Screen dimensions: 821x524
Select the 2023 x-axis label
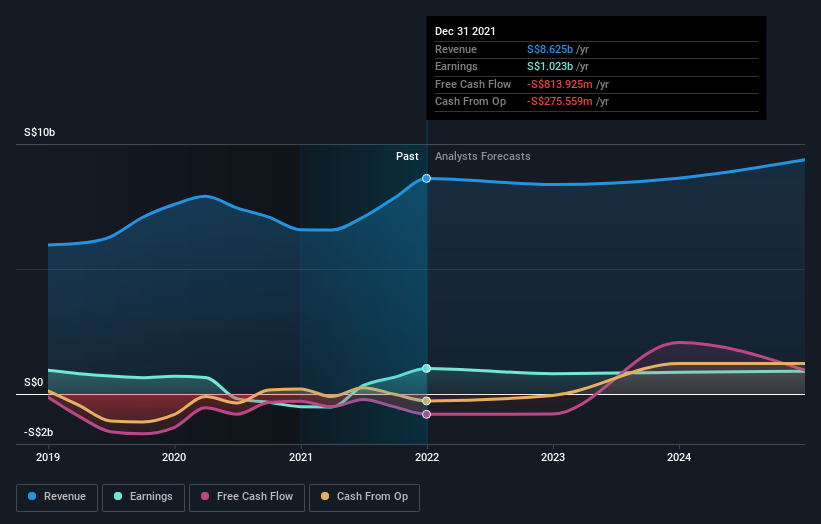(x=553, y=458)
